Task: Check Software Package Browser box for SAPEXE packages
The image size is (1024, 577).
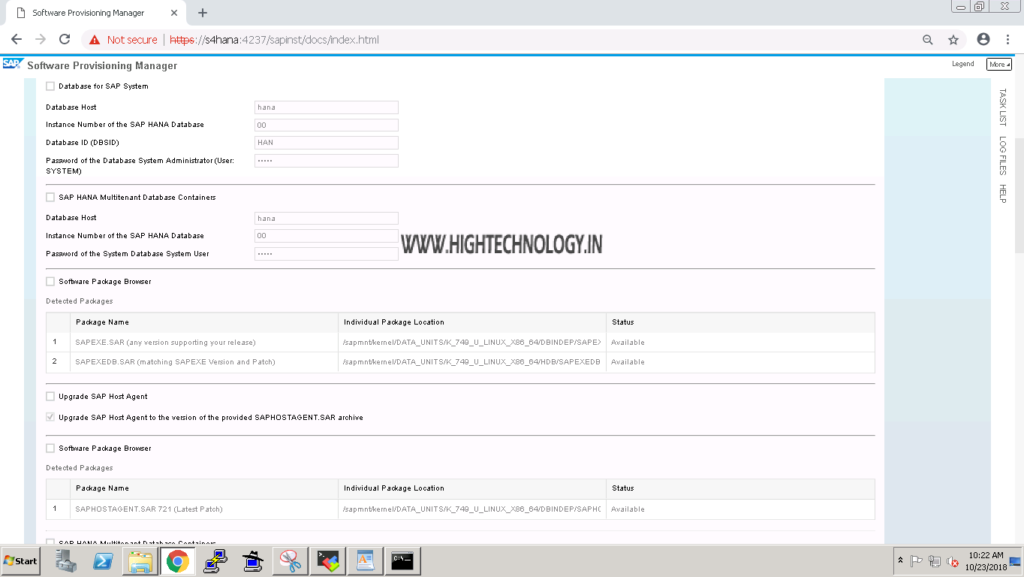Action: (x=50, y=281)
